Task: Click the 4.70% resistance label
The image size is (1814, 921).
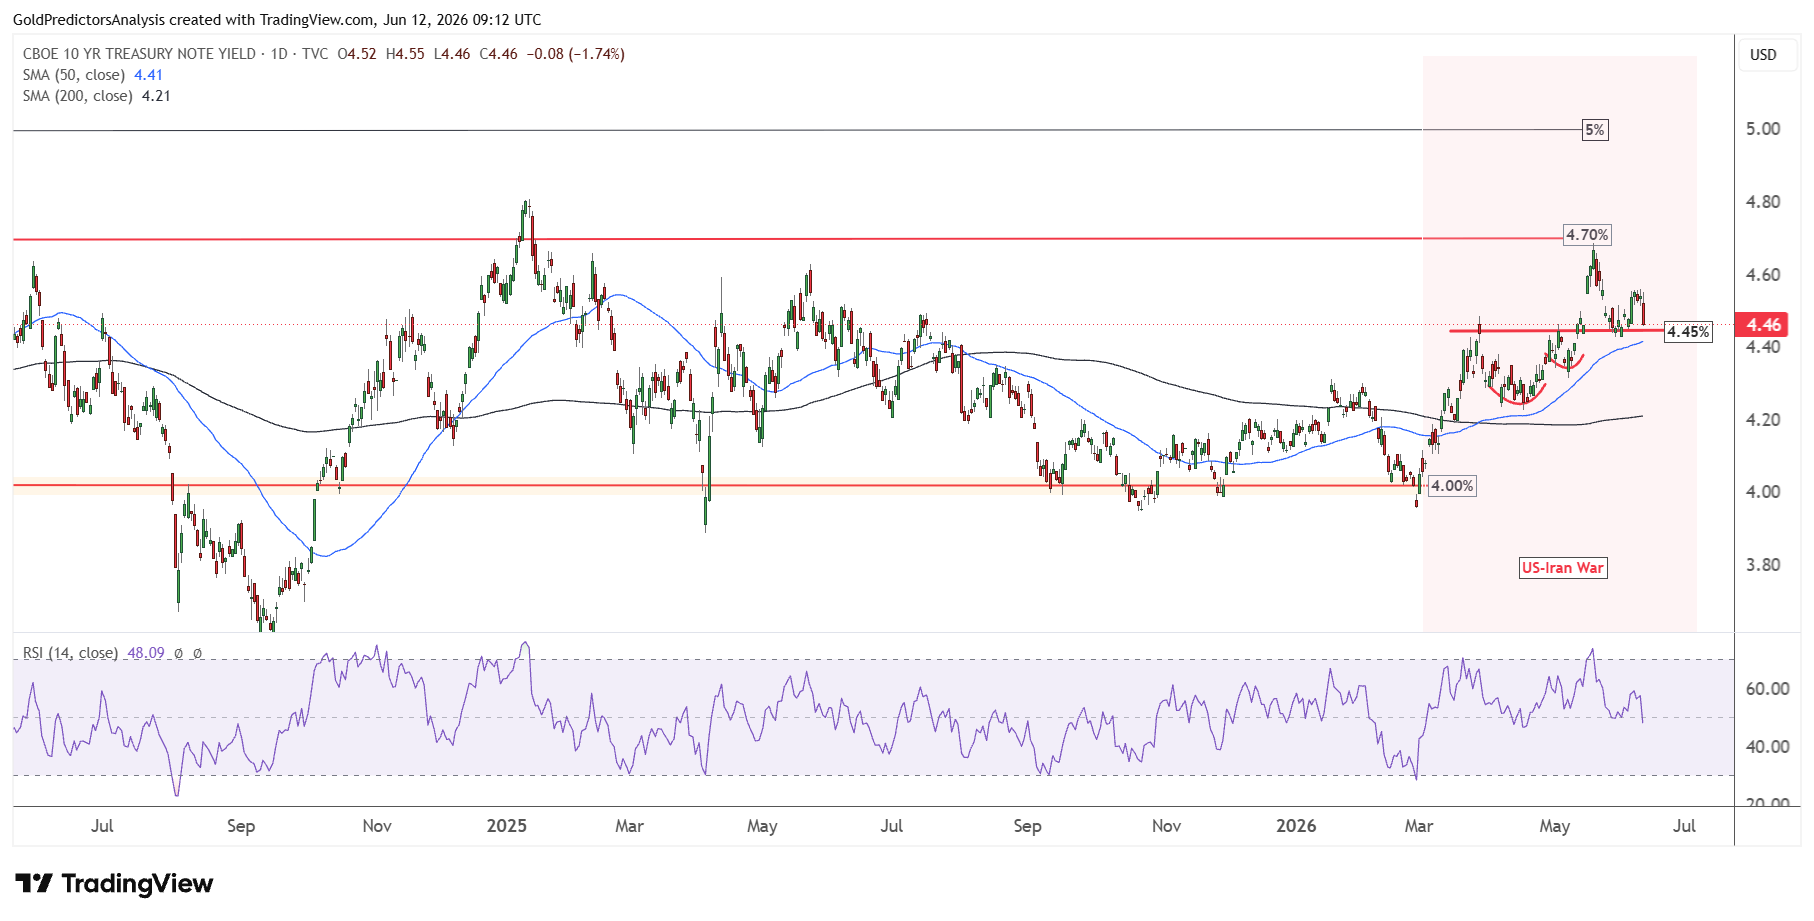Action: pos(1587,235)
